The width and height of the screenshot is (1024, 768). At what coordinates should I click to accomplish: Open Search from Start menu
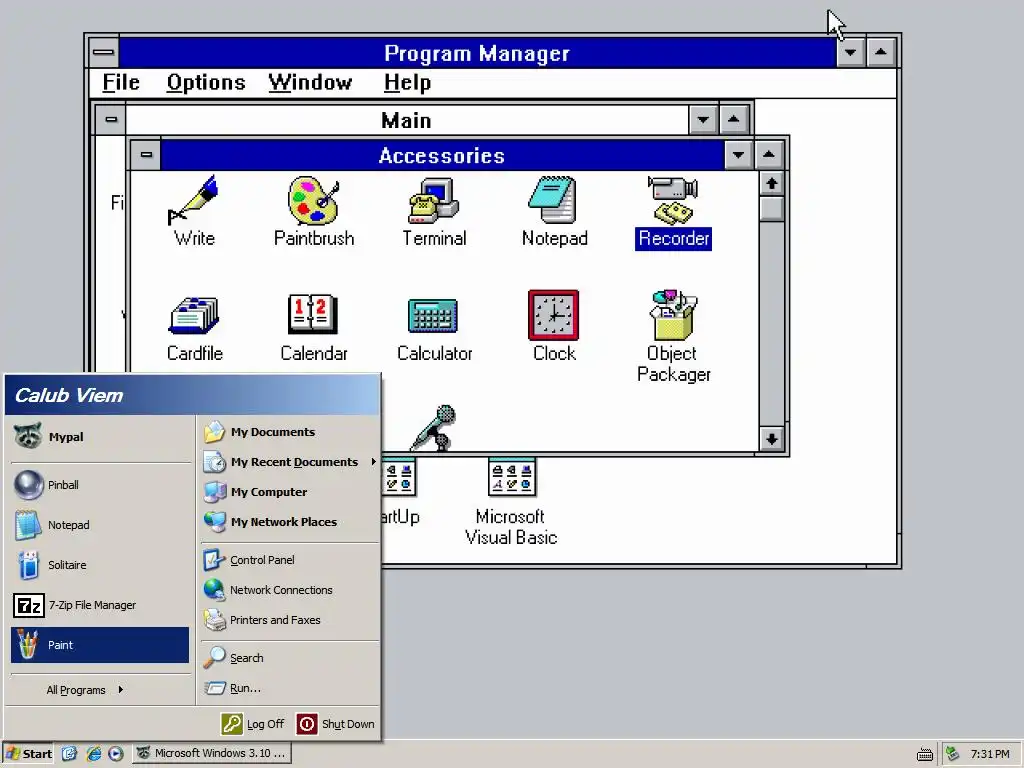click(x=290, y=658)
